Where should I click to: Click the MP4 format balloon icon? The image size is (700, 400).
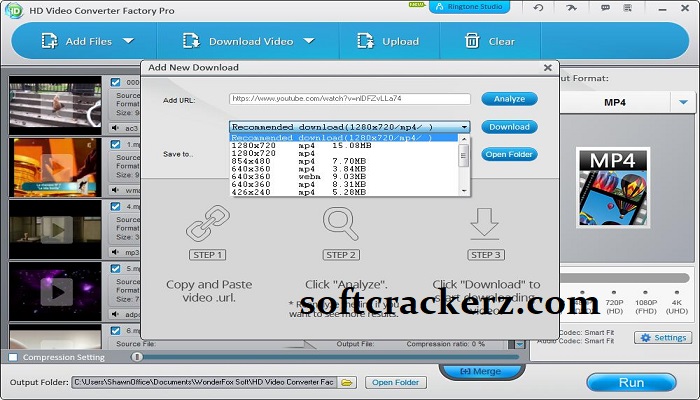click(612, 188)
